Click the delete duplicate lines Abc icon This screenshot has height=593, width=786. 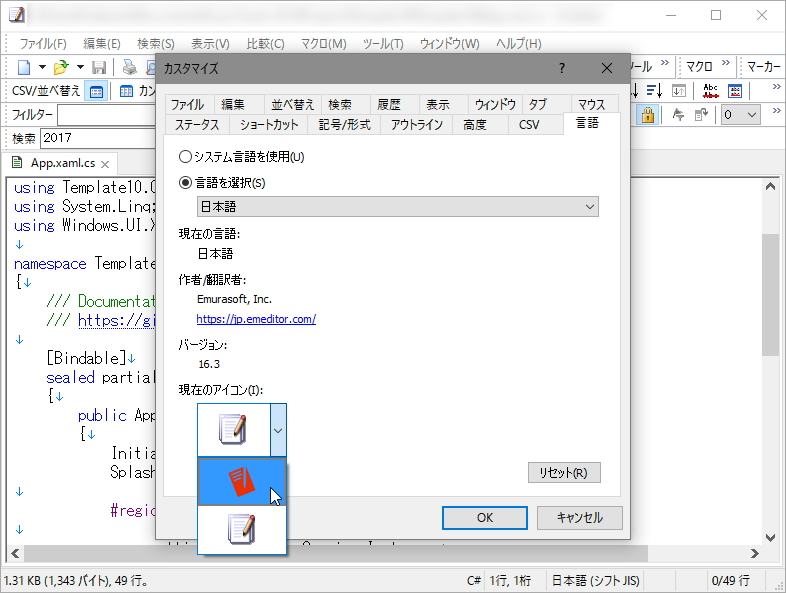[710, 91]
